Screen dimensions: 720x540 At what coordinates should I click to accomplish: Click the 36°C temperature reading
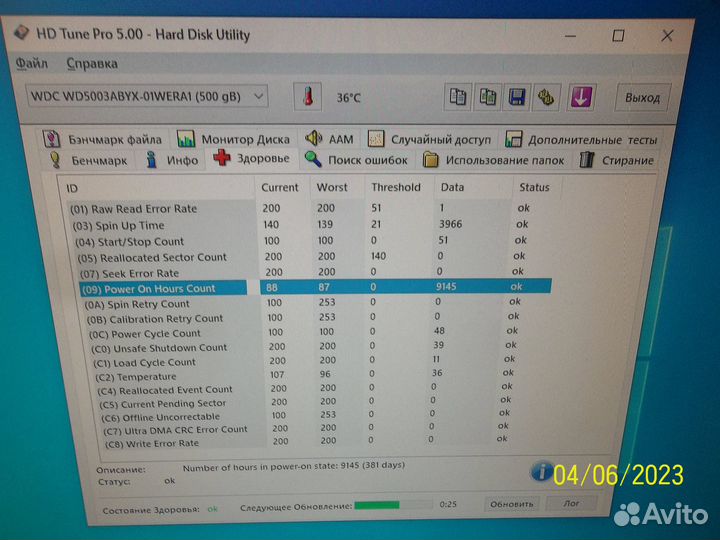[x=348, y=98]
